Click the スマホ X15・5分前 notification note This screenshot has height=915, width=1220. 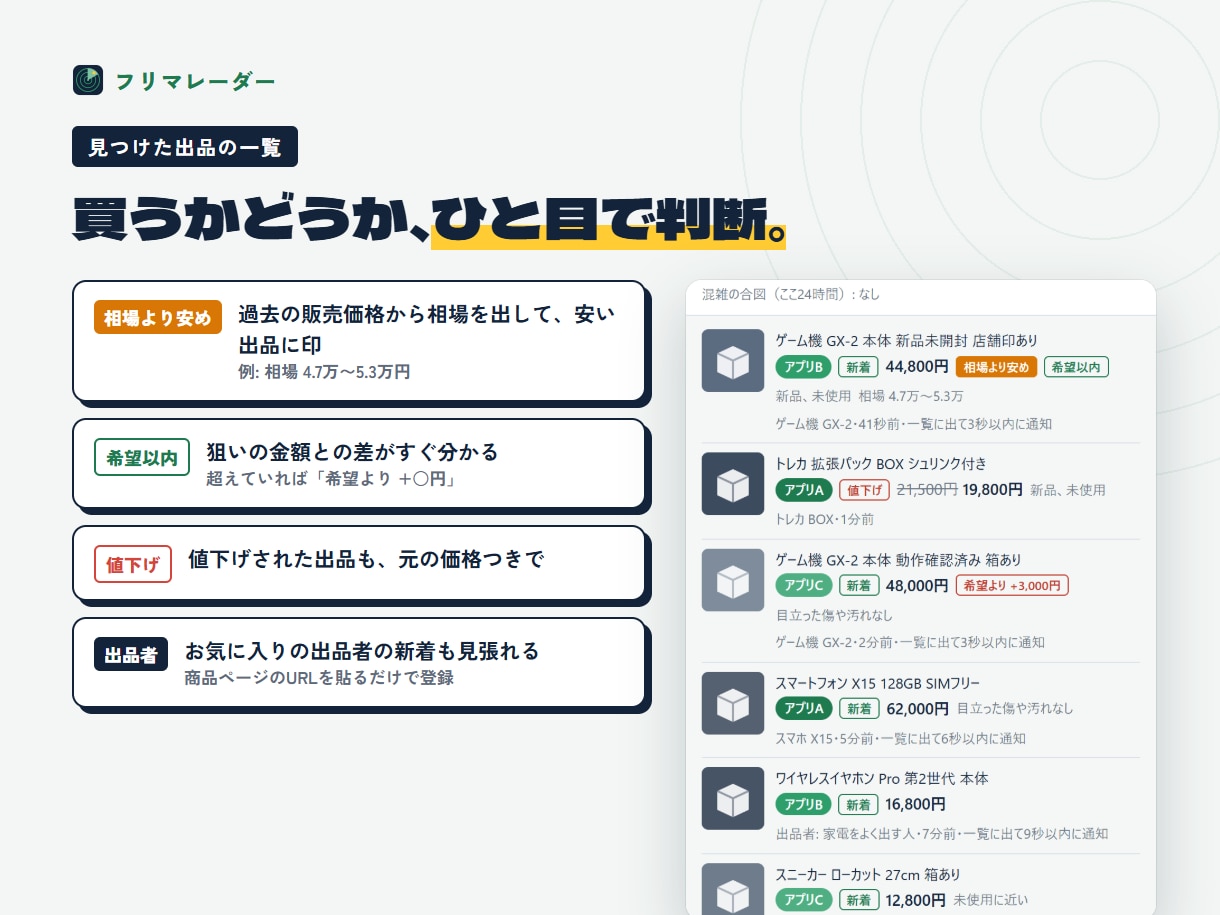point(901,738)
